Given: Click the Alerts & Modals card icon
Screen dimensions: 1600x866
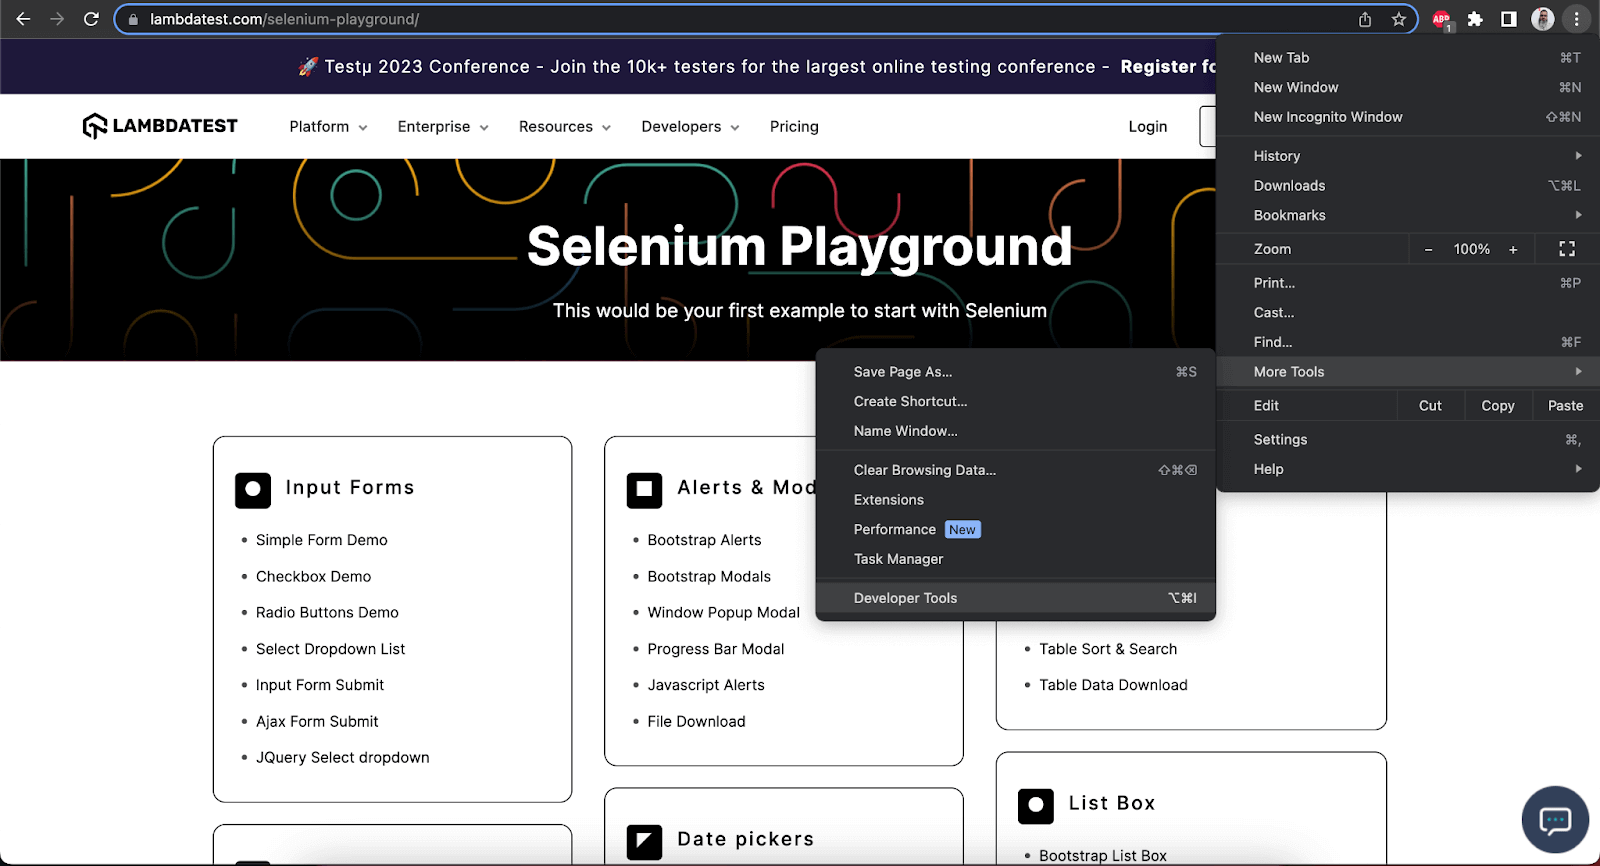Looking at the screenshot, I should click(x=645, y=490).
